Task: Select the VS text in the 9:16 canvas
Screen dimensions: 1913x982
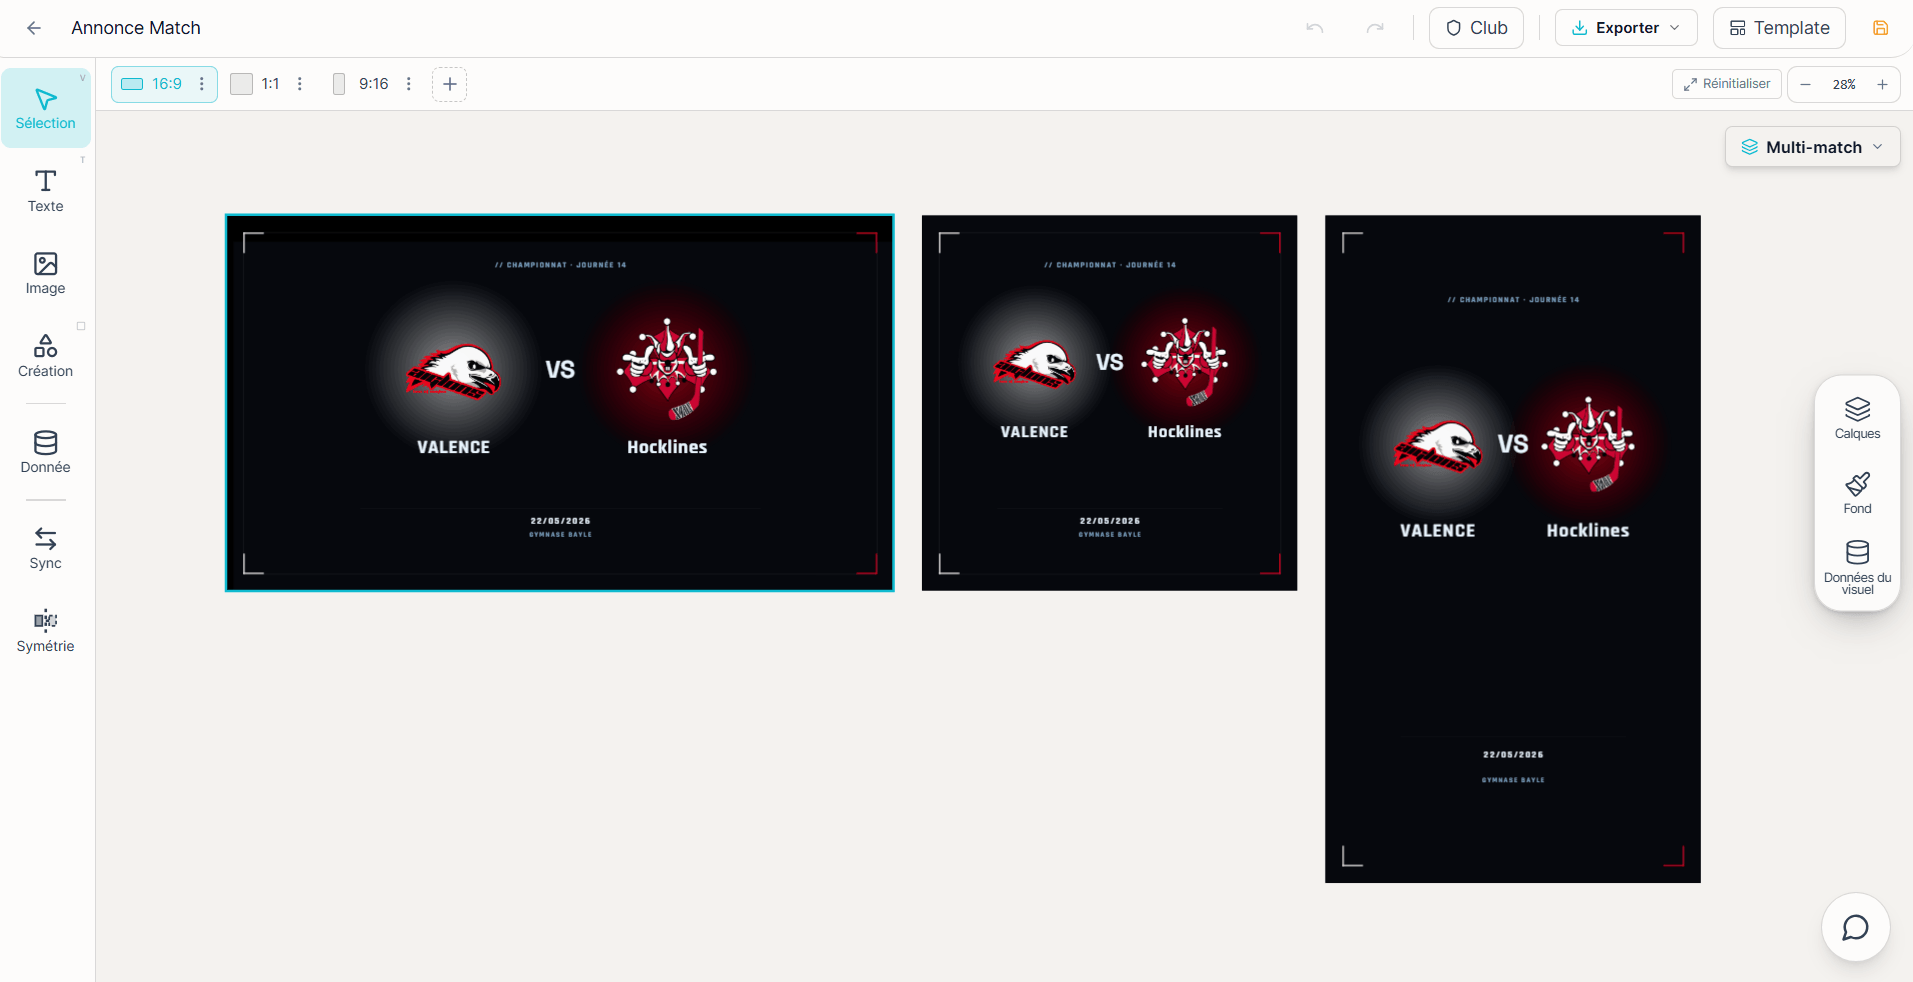Action: click(1513, 444)
